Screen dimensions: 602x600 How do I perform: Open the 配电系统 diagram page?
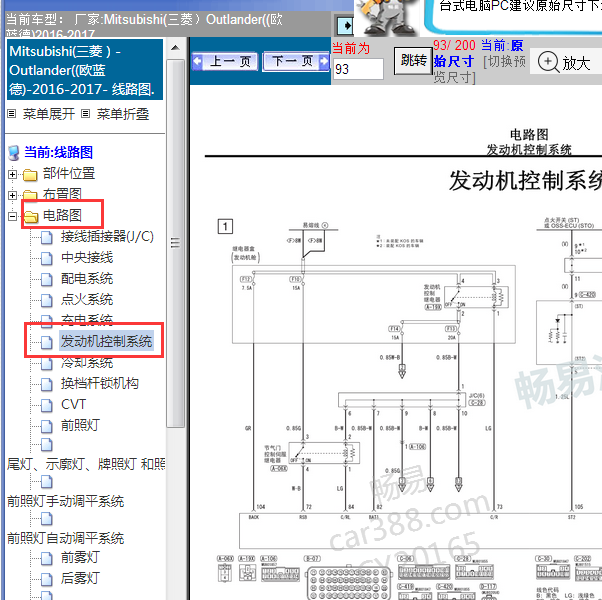(87, 279)
